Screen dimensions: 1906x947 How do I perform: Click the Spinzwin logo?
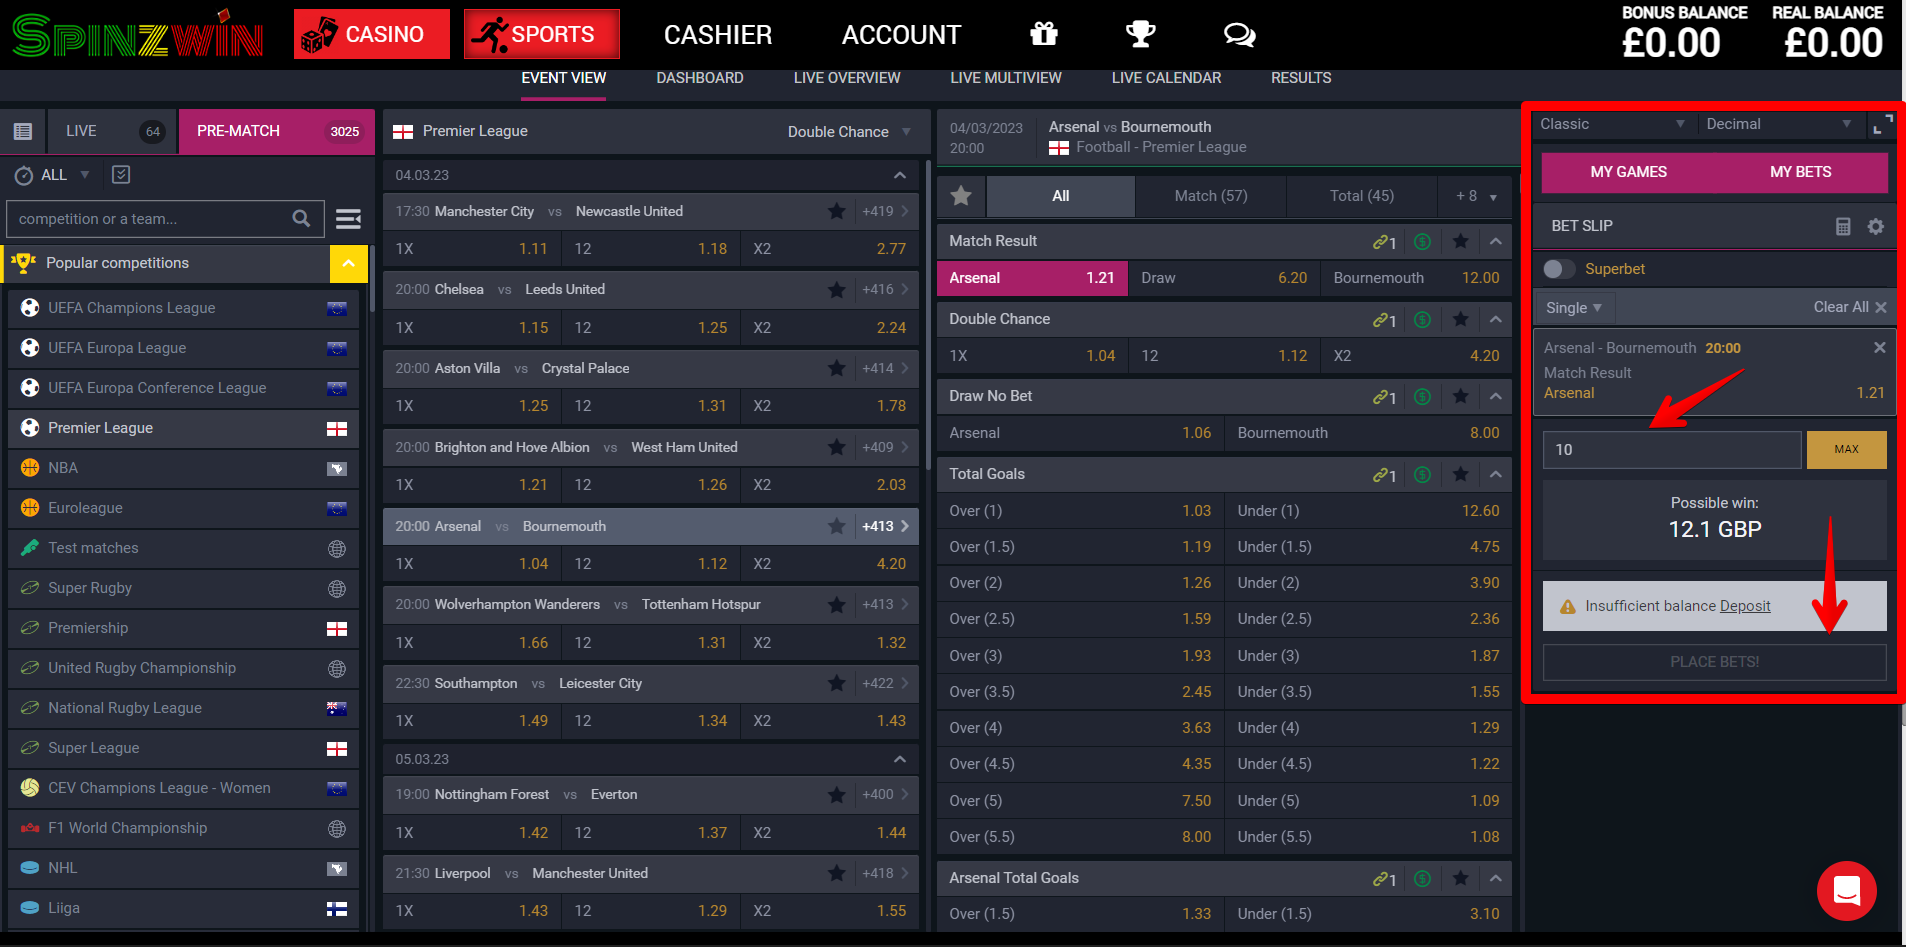coord(137,35)
